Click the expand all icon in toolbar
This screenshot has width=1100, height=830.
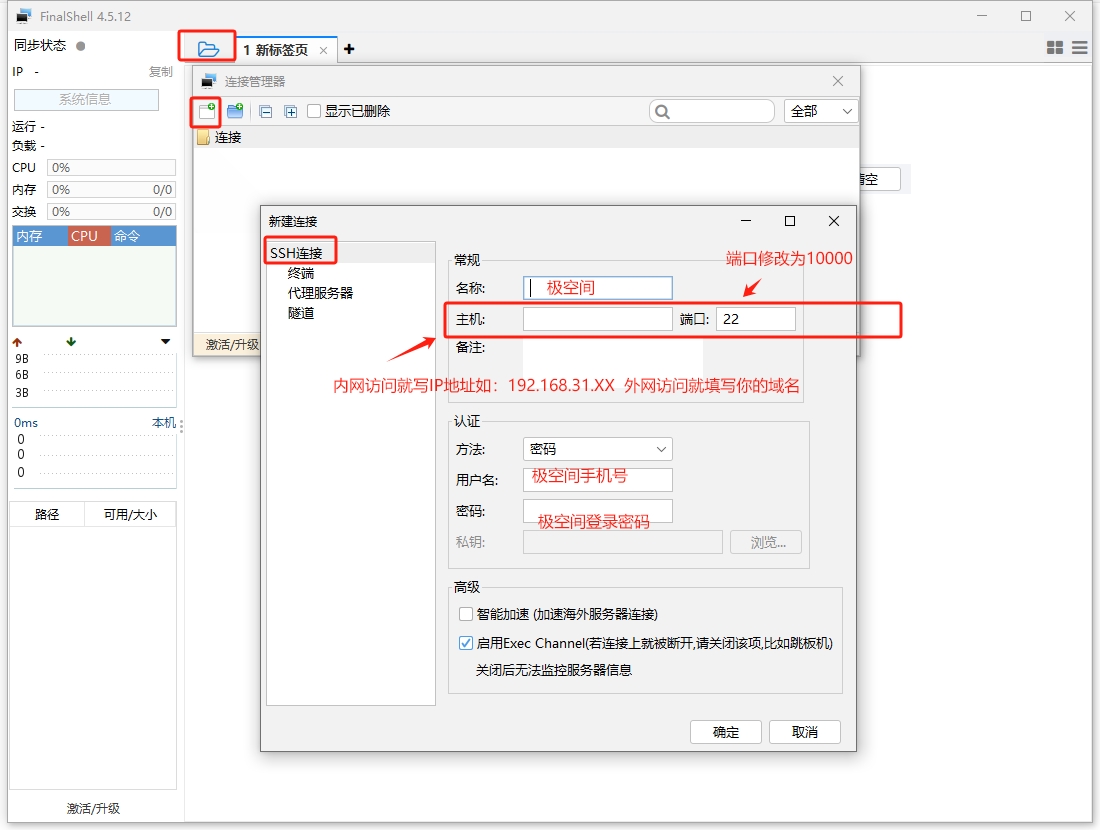click(290, 112)
